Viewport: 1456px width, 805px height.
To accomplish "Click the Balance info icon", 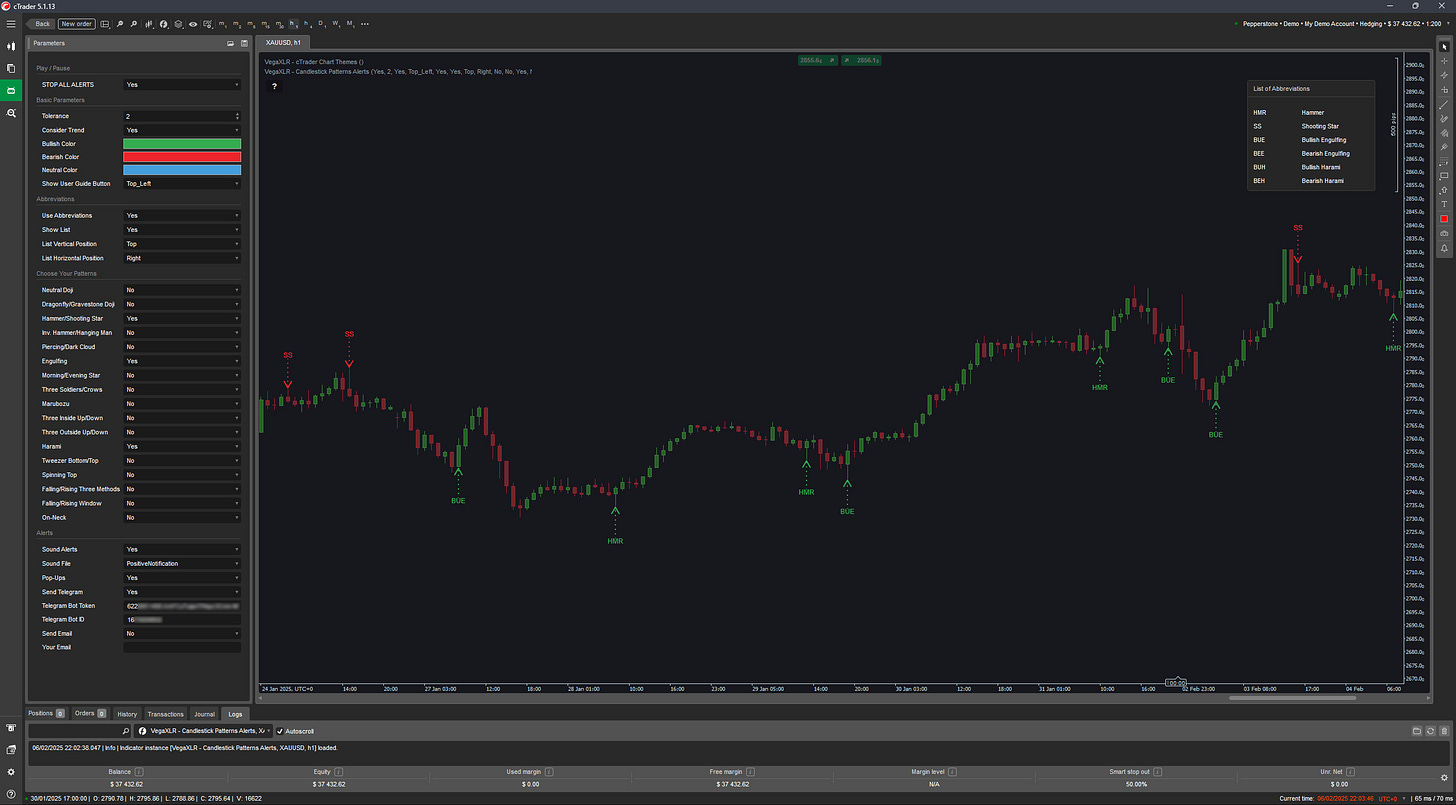I will point(138,772).
